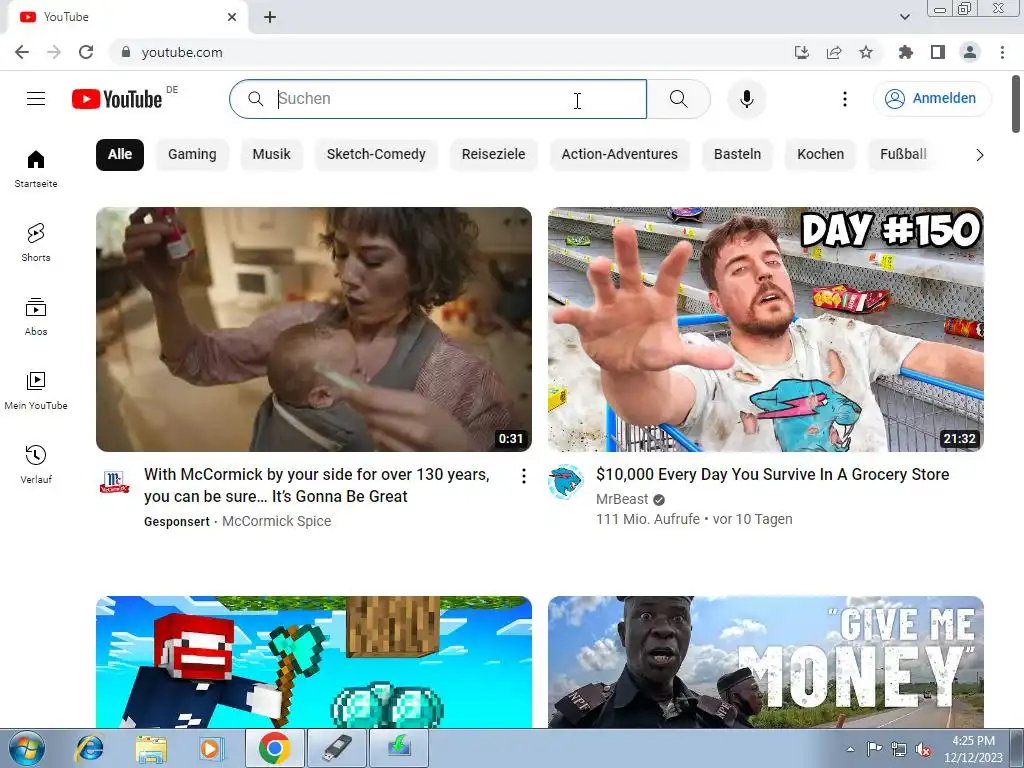
Task: Open the Chrome profile avatar
Action: click(970, 52)
